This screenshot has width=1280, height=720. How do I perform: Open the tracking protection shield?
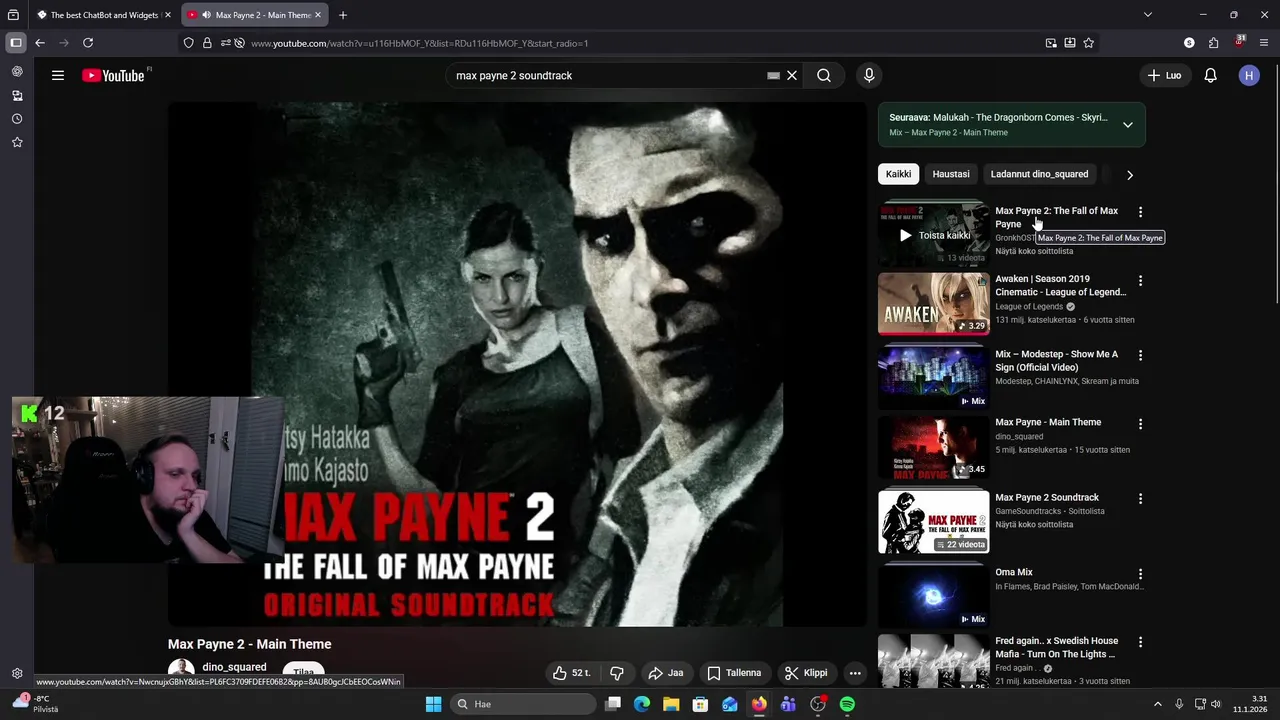point(188,43)
